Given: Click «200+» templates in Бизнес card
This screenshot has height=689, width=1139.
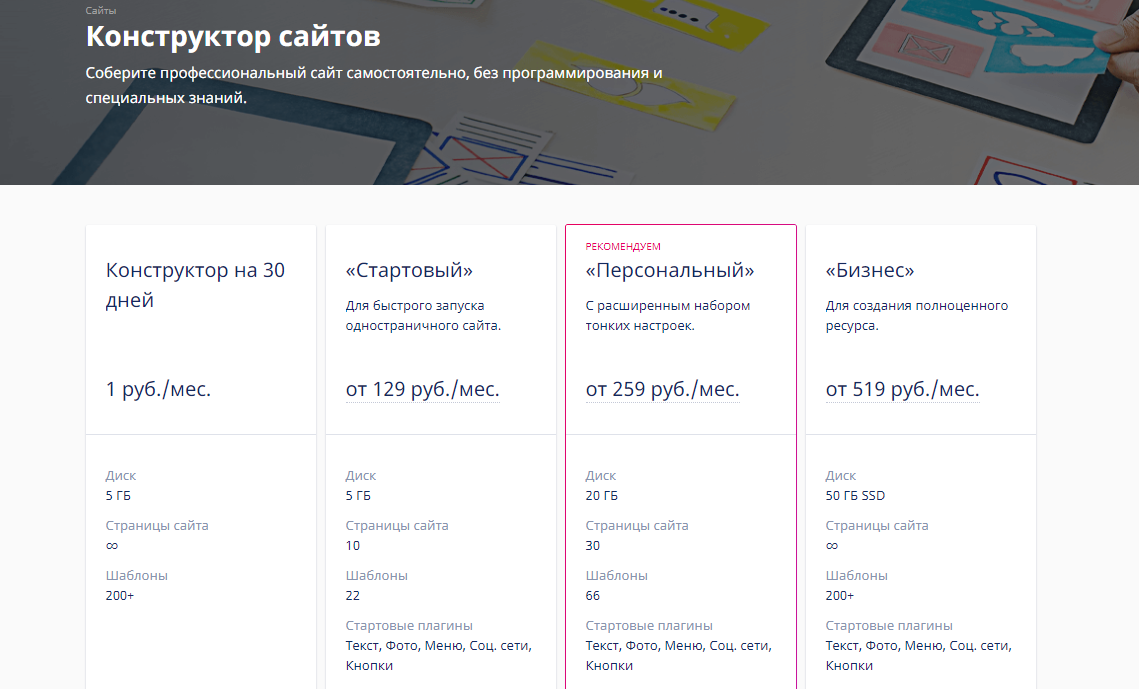Looking at the screenshot, I should coord(840,596).
